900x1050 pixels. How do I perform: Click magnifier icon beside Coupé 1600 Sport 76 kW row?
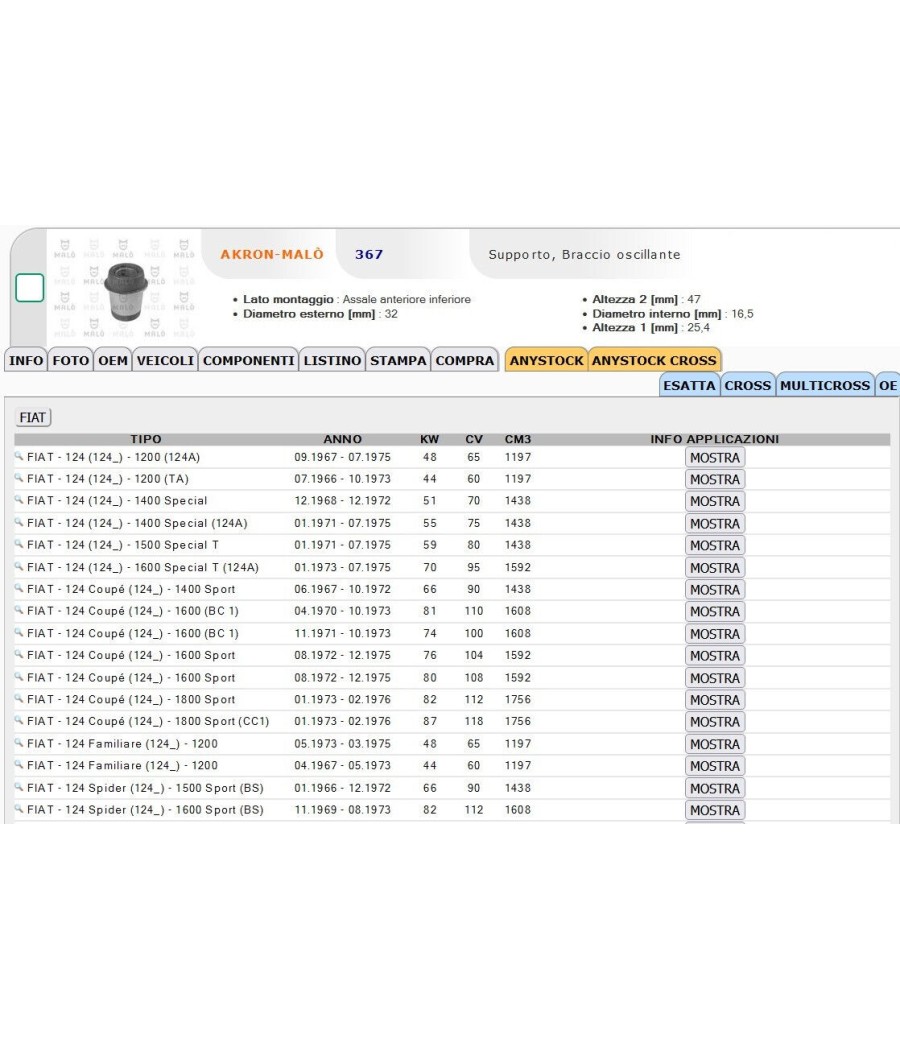click(19, 654)
